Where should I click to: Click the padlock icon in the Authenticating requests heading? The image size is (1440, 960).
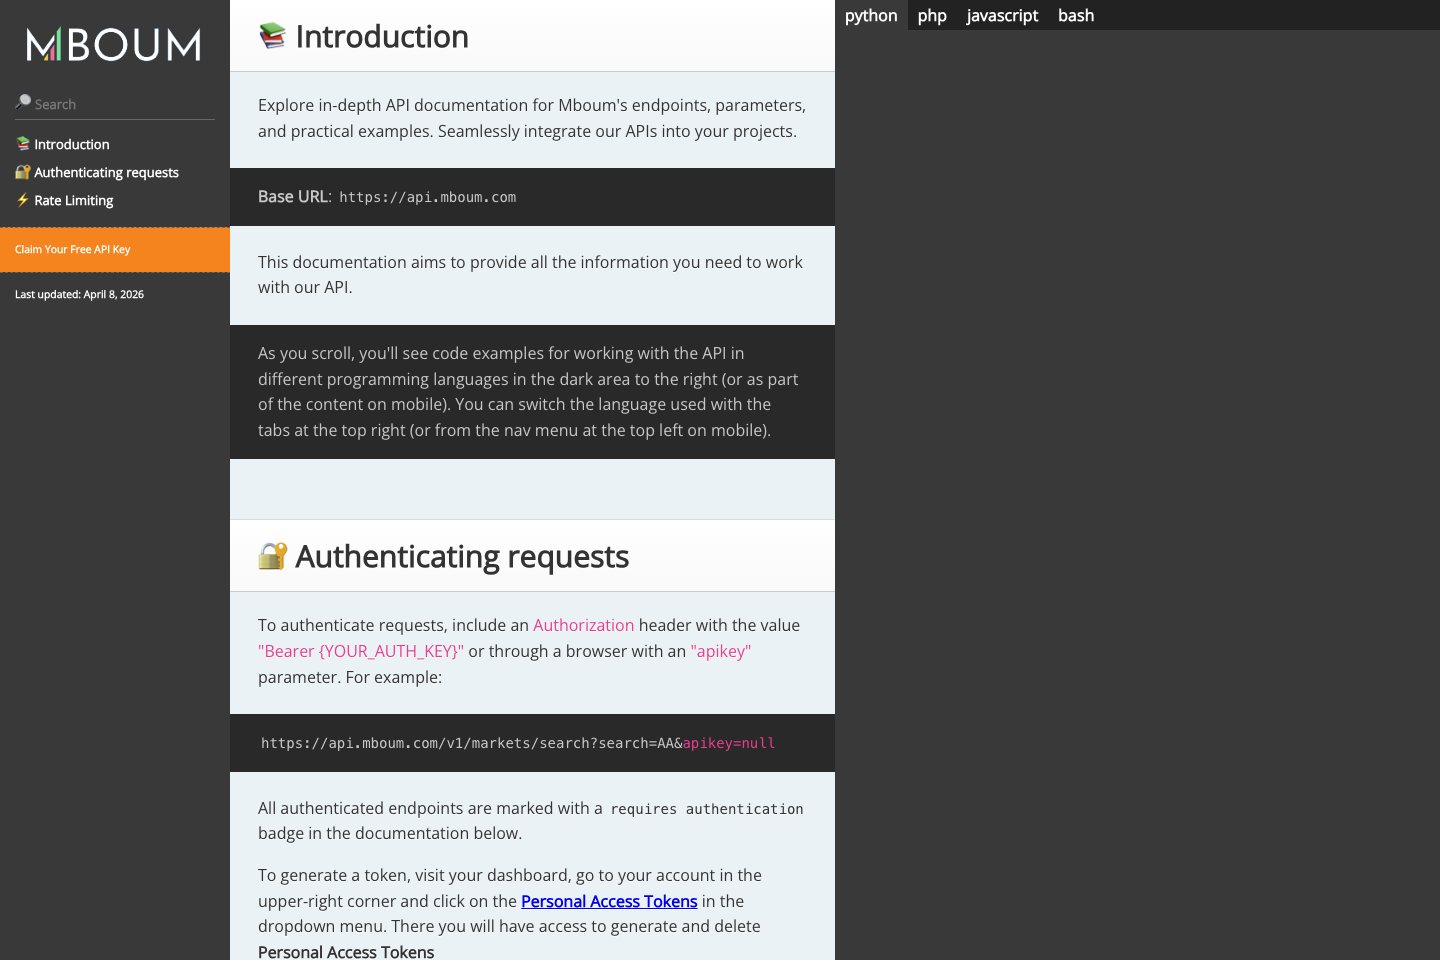272,555
